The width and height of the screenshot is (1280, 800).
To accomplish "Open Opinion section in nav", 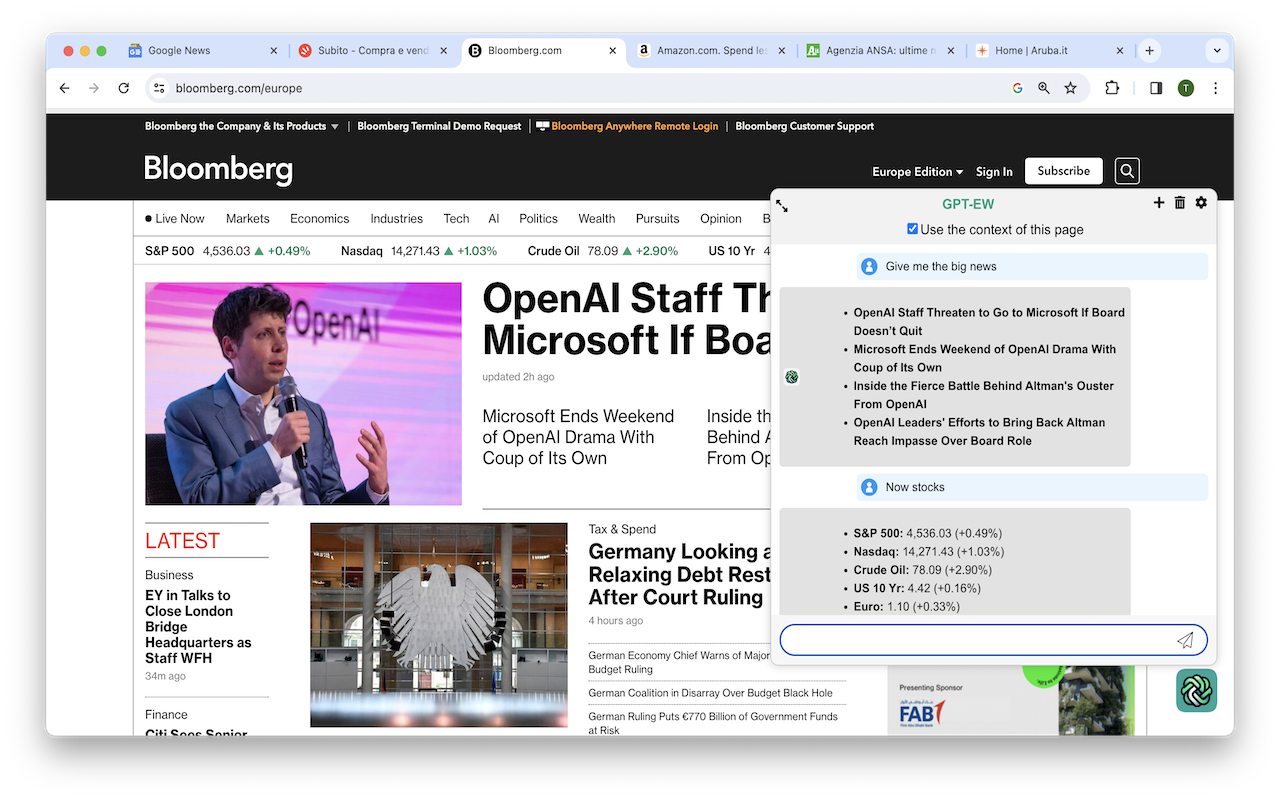I will [x=721, y=218].
